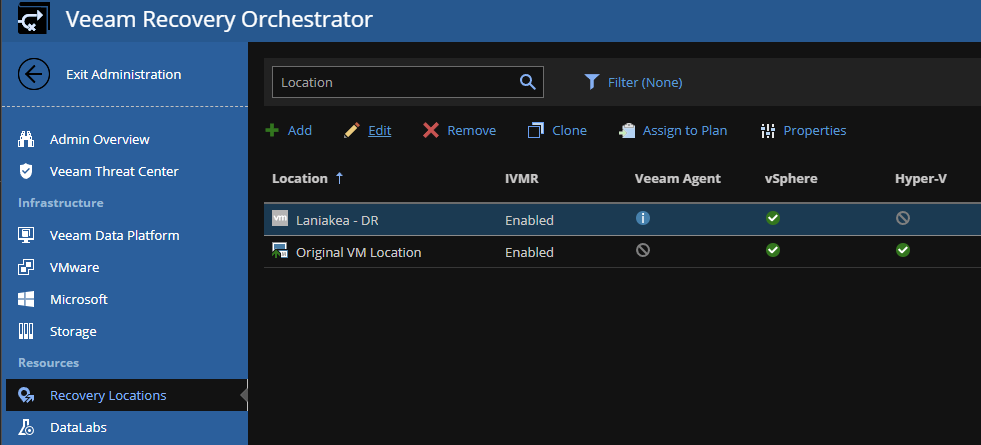Go to Veeam Threat Center

click(99, 171)
